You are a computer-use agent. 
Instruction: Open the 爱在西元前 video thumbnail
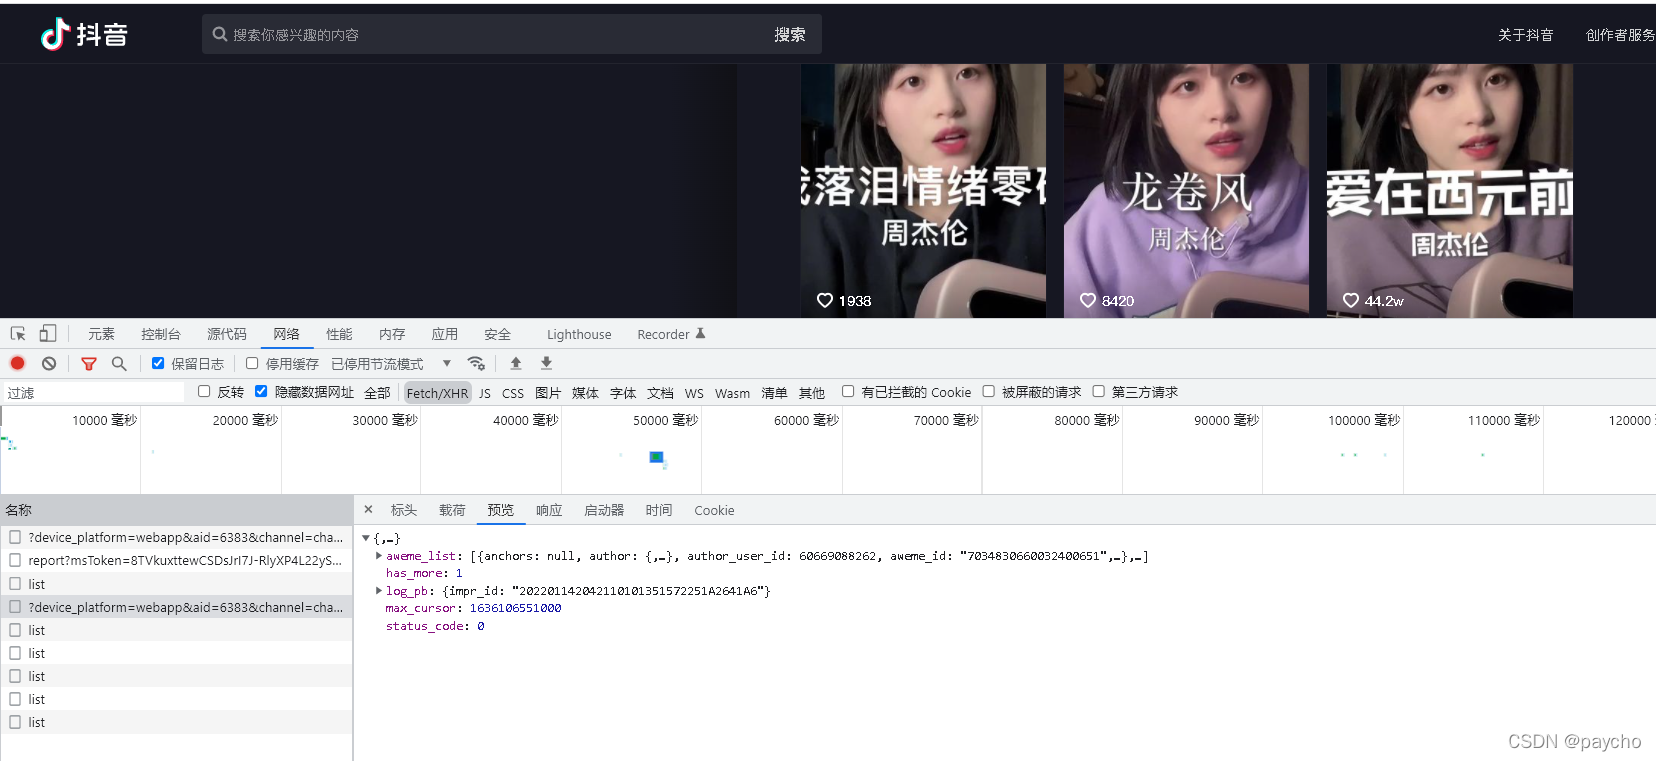pos(1450,191)
